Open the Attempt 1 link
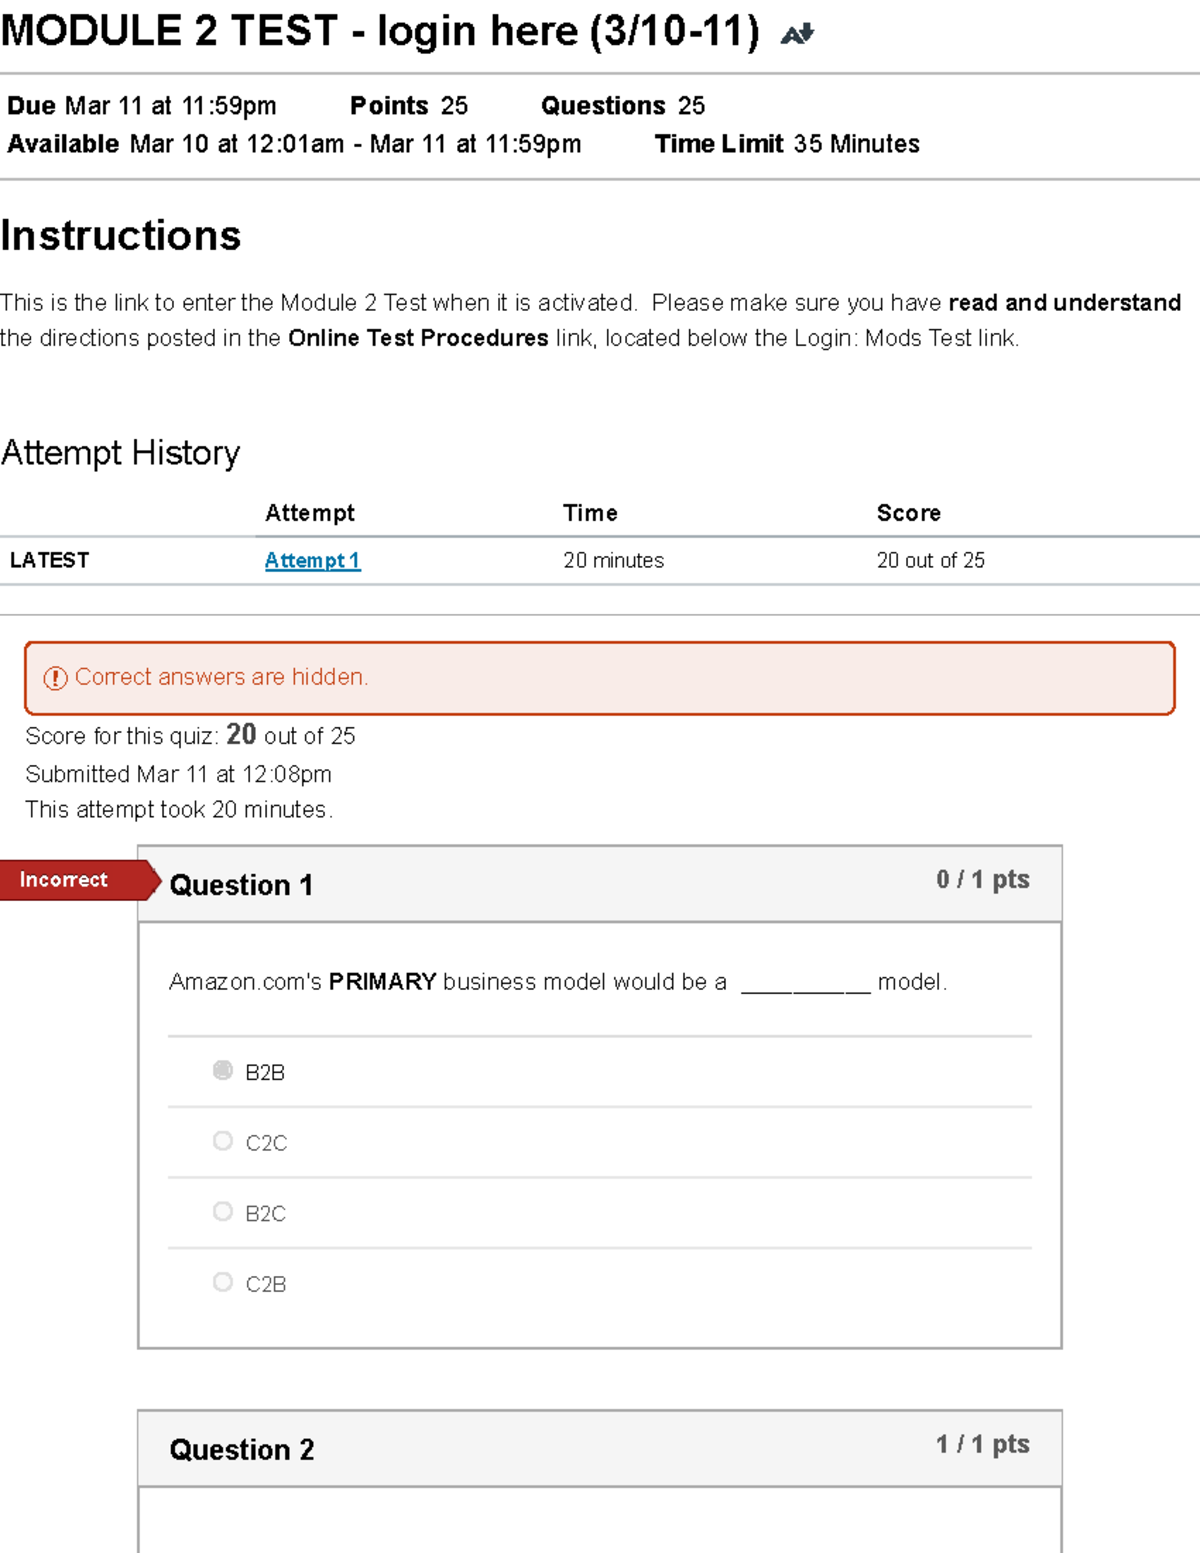1200x1553 pixels. pos(312,560)
